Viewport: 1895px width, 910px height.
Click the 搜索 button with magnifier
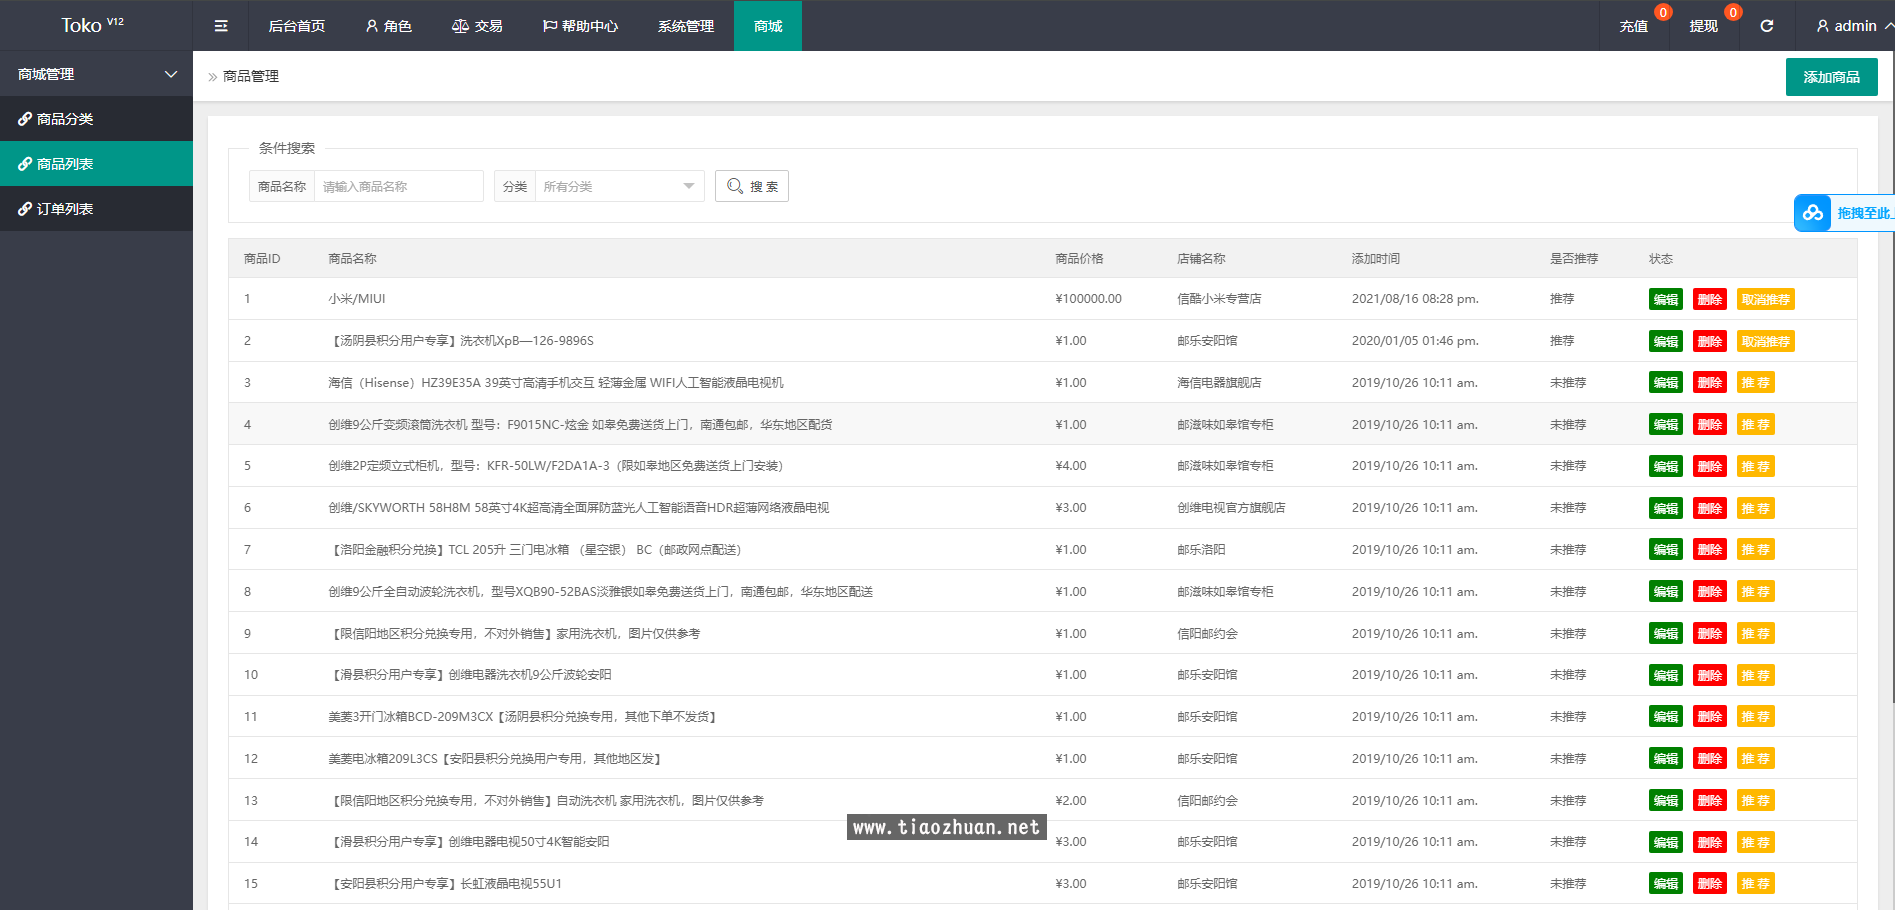click(752, 186)
